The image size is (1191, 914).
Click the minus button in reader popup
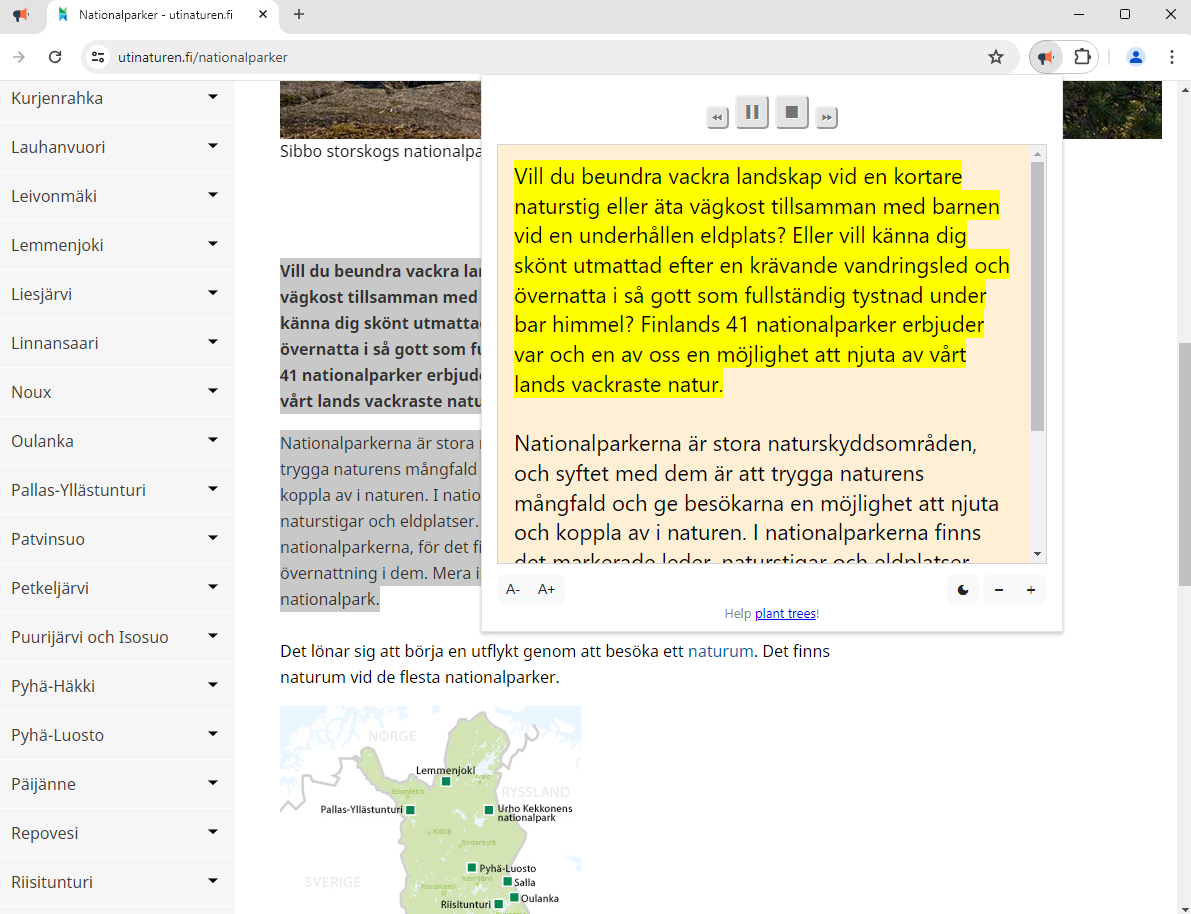point(999,590)
